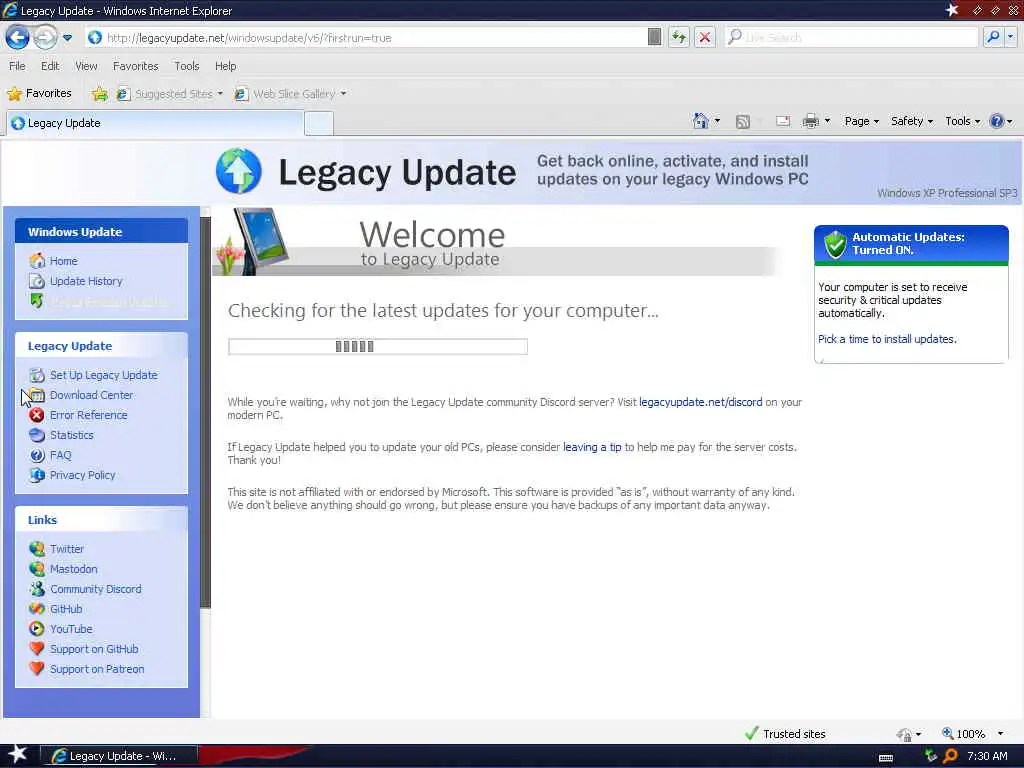Click the Community Discord people icon
This screenshot has width=1024, height=768.
[37, 589]
